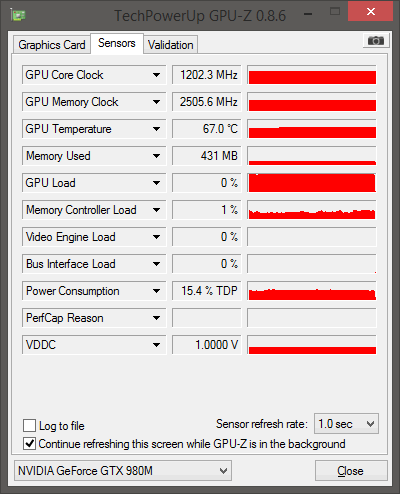Image resolution: width=400 pixels, height=494 pixels.
Task: Open GPU Temperature sensor arrow
Action: click(156, 129)
